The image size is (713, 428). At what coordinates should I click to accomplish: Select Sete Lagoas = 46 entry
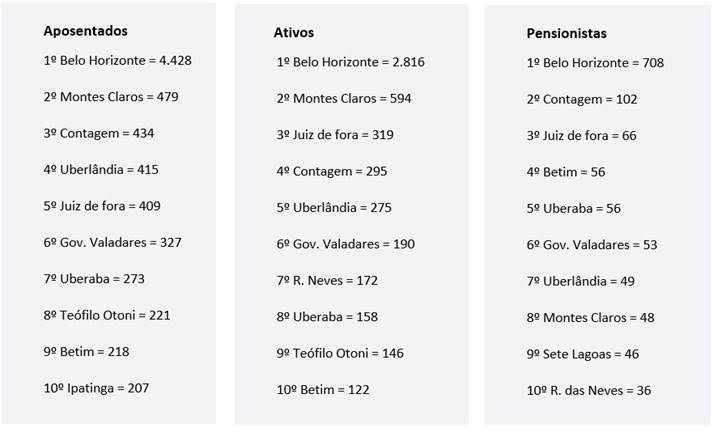point(583,353)
